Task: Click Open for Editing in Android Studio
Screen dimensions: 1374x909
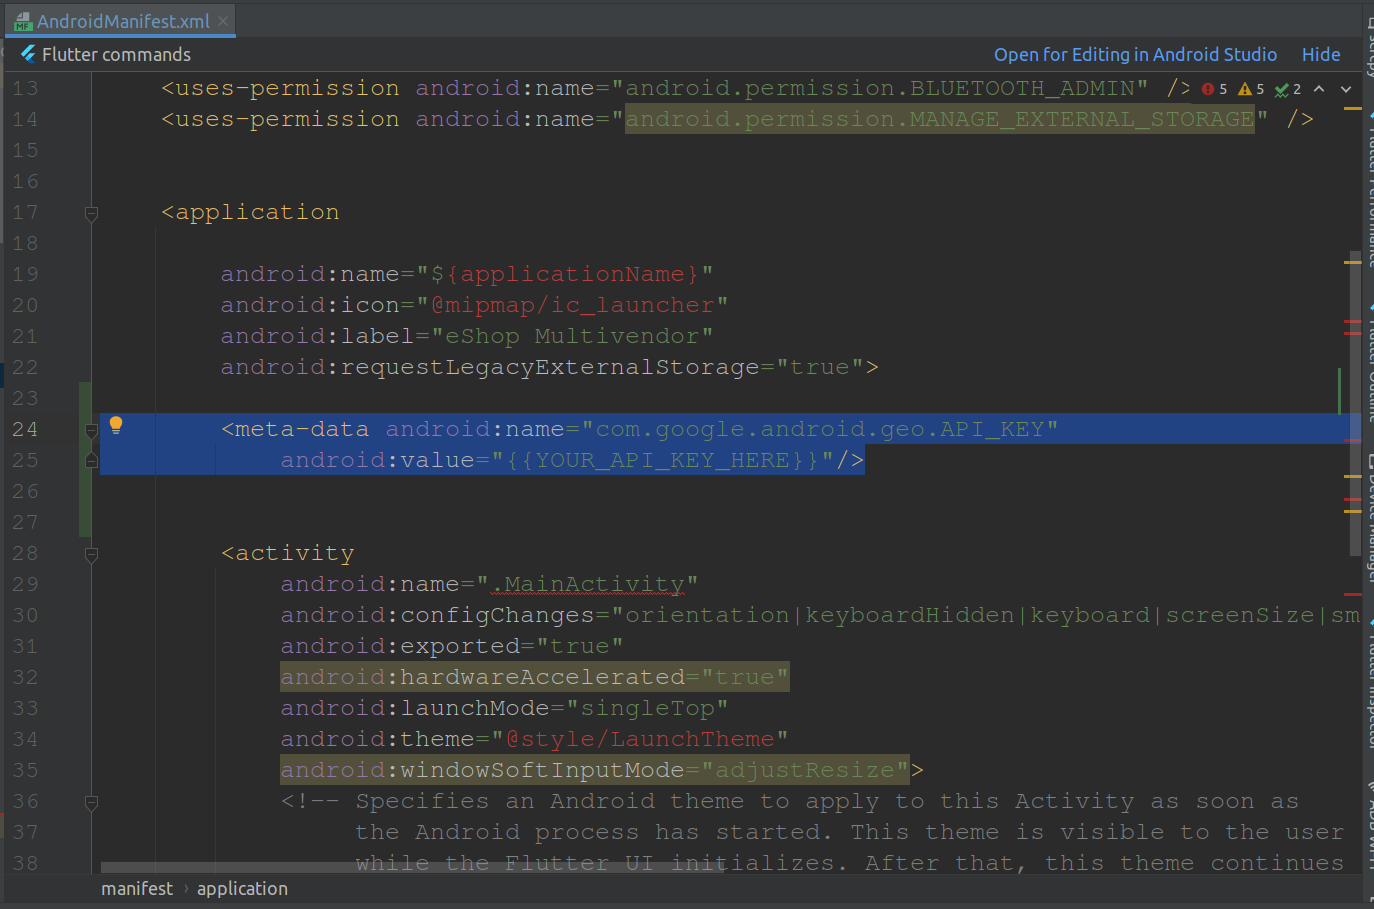Action: 1134,54
